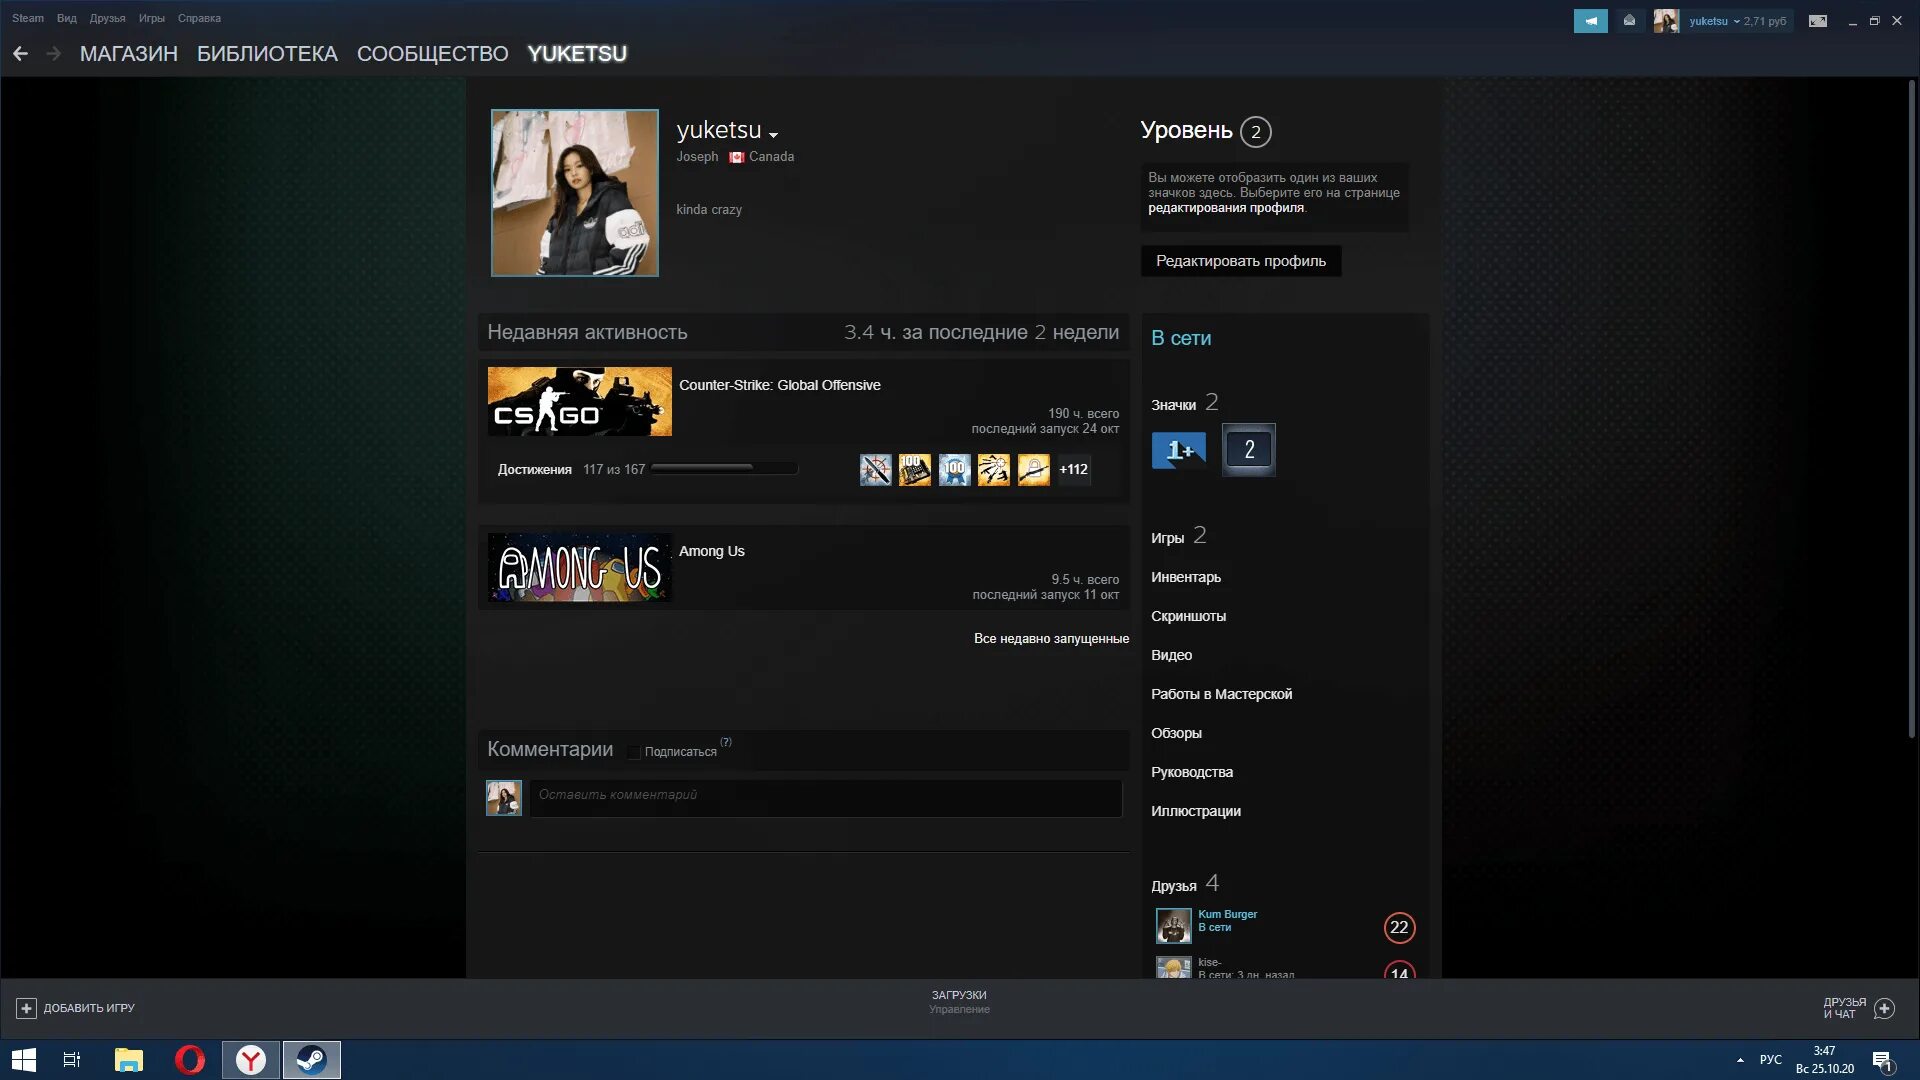Open the account dropdown in the top bar
The image size is (1920, 1080).
pyautogui.click(x=1735, y=21)
